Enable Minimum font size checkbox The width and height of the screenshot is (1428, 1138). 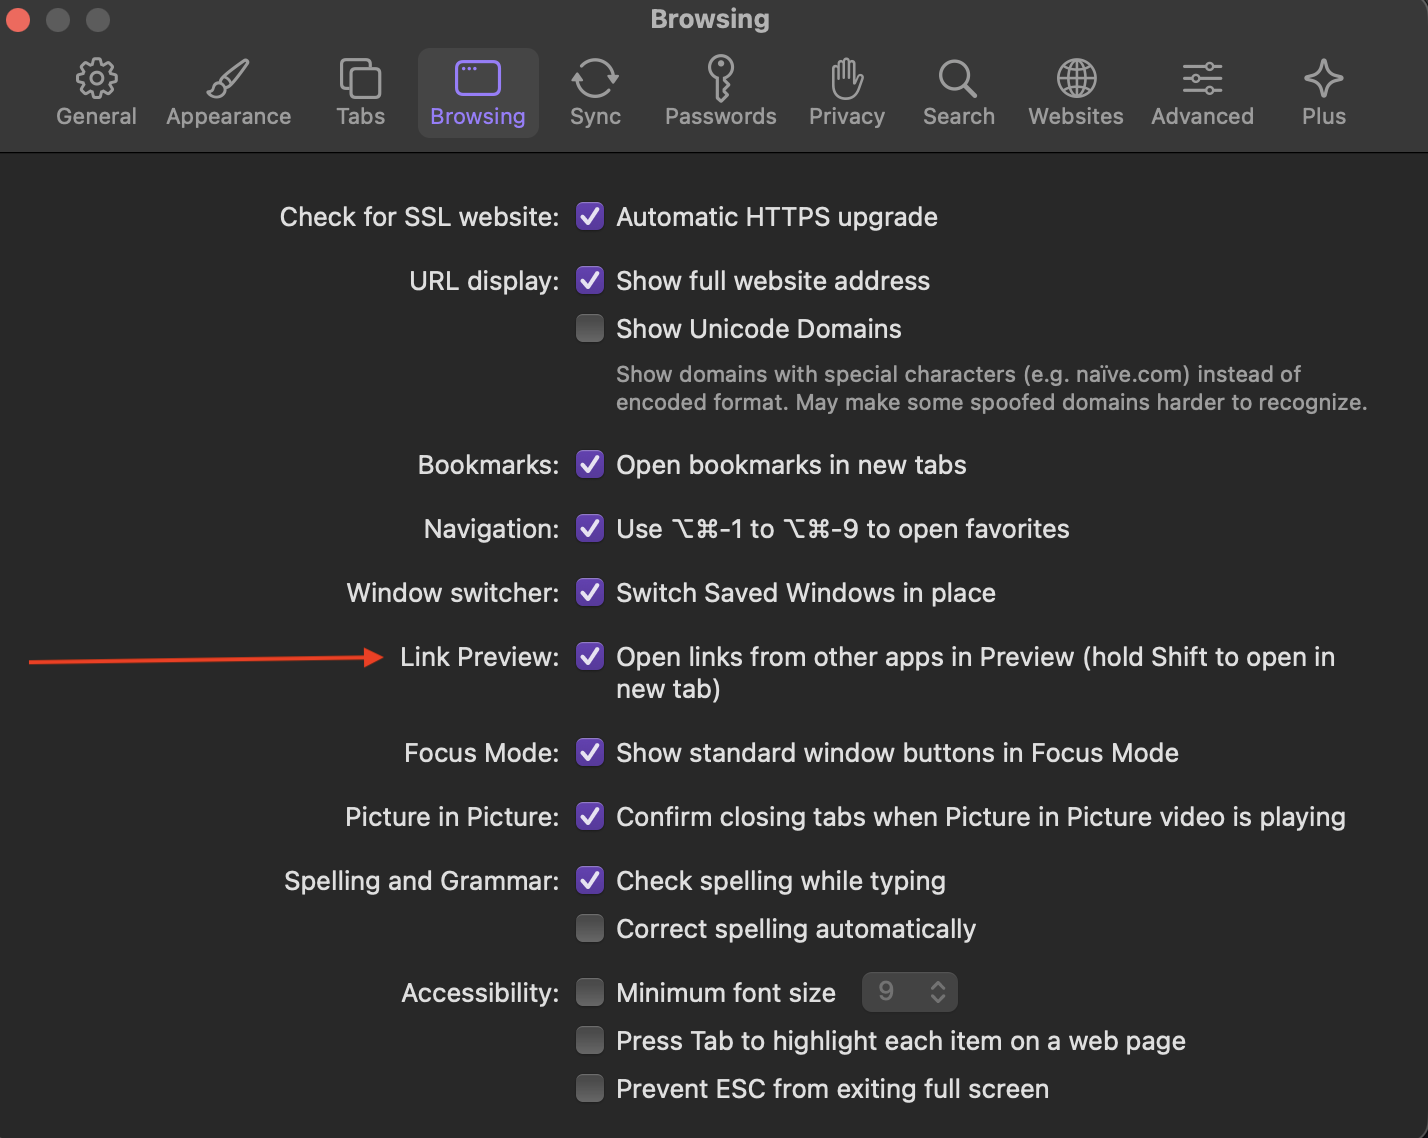(x=590, y=993)
